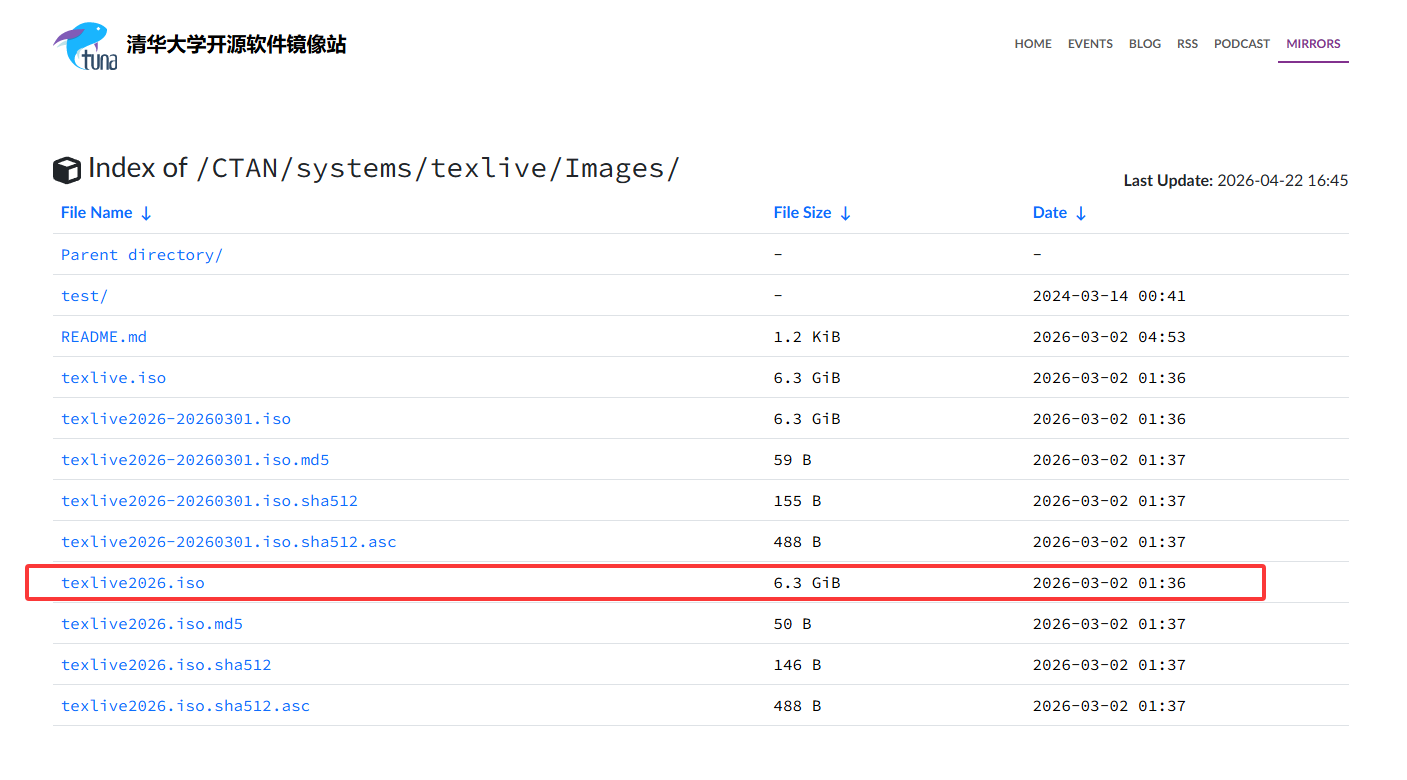The width and height of the screenshot is (1407, 780).
Task: Open the BLOG nav item
Action: (x=1145, y=44)
